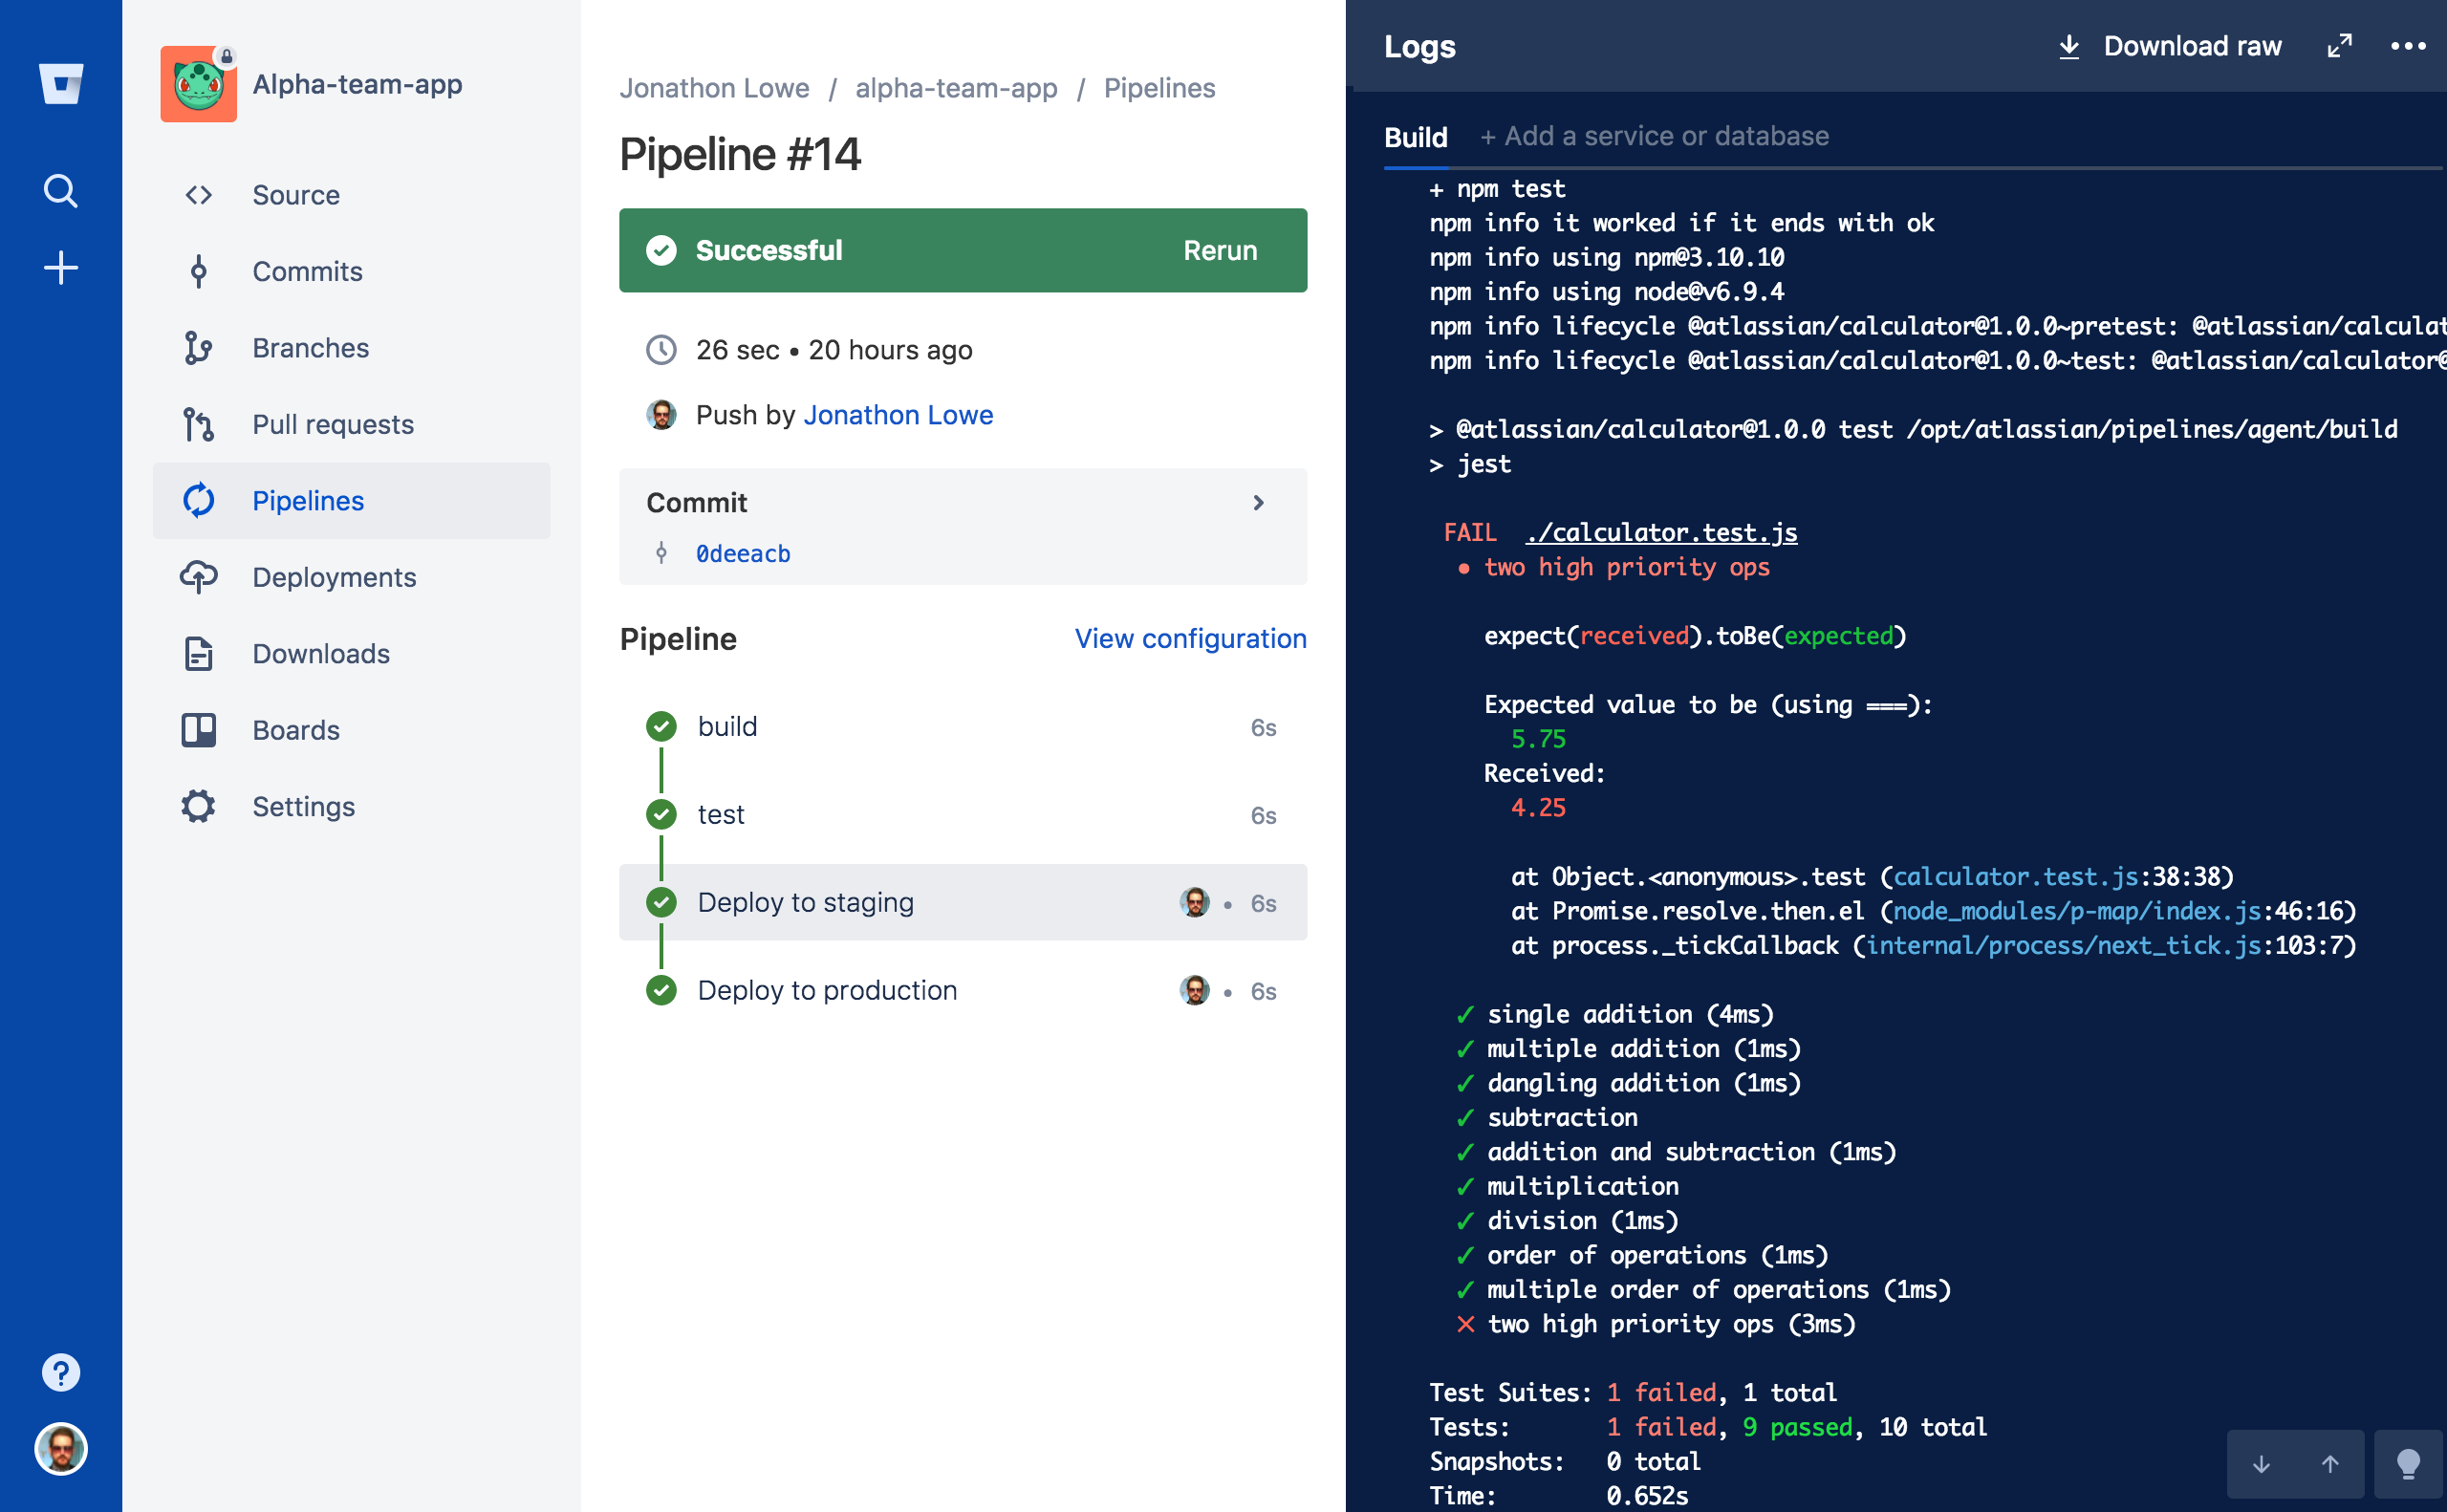Click the Boards icon in sidebar

pyautogui.click(x=199, y=730)
